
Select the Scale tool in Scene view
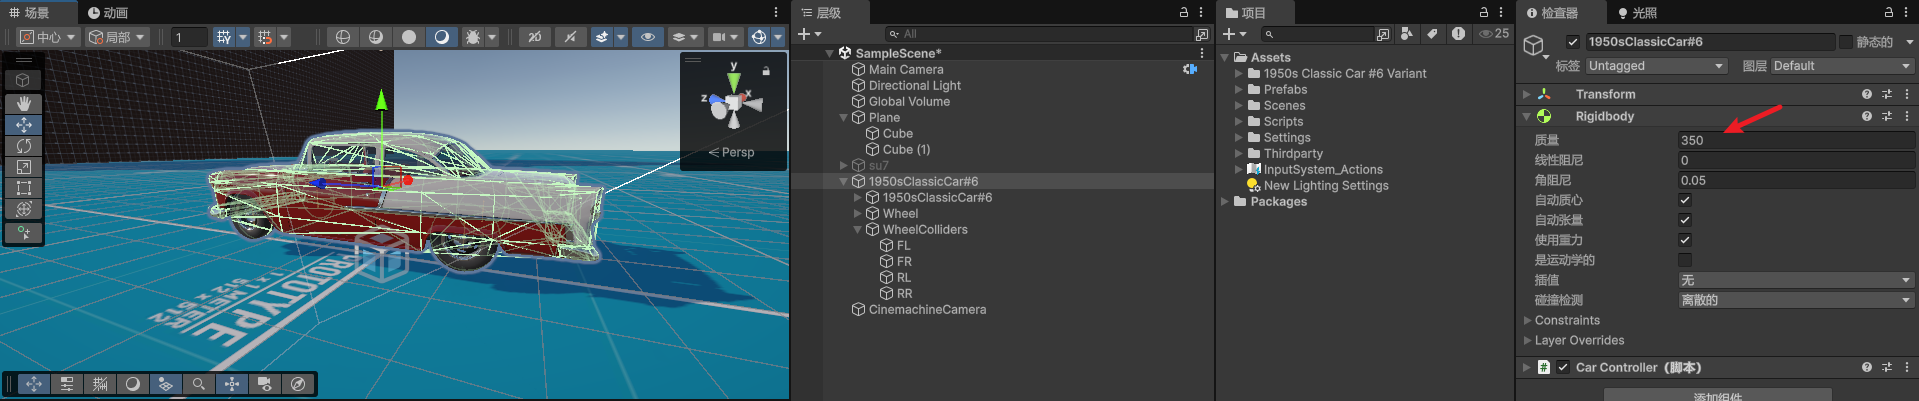(24, 166)
